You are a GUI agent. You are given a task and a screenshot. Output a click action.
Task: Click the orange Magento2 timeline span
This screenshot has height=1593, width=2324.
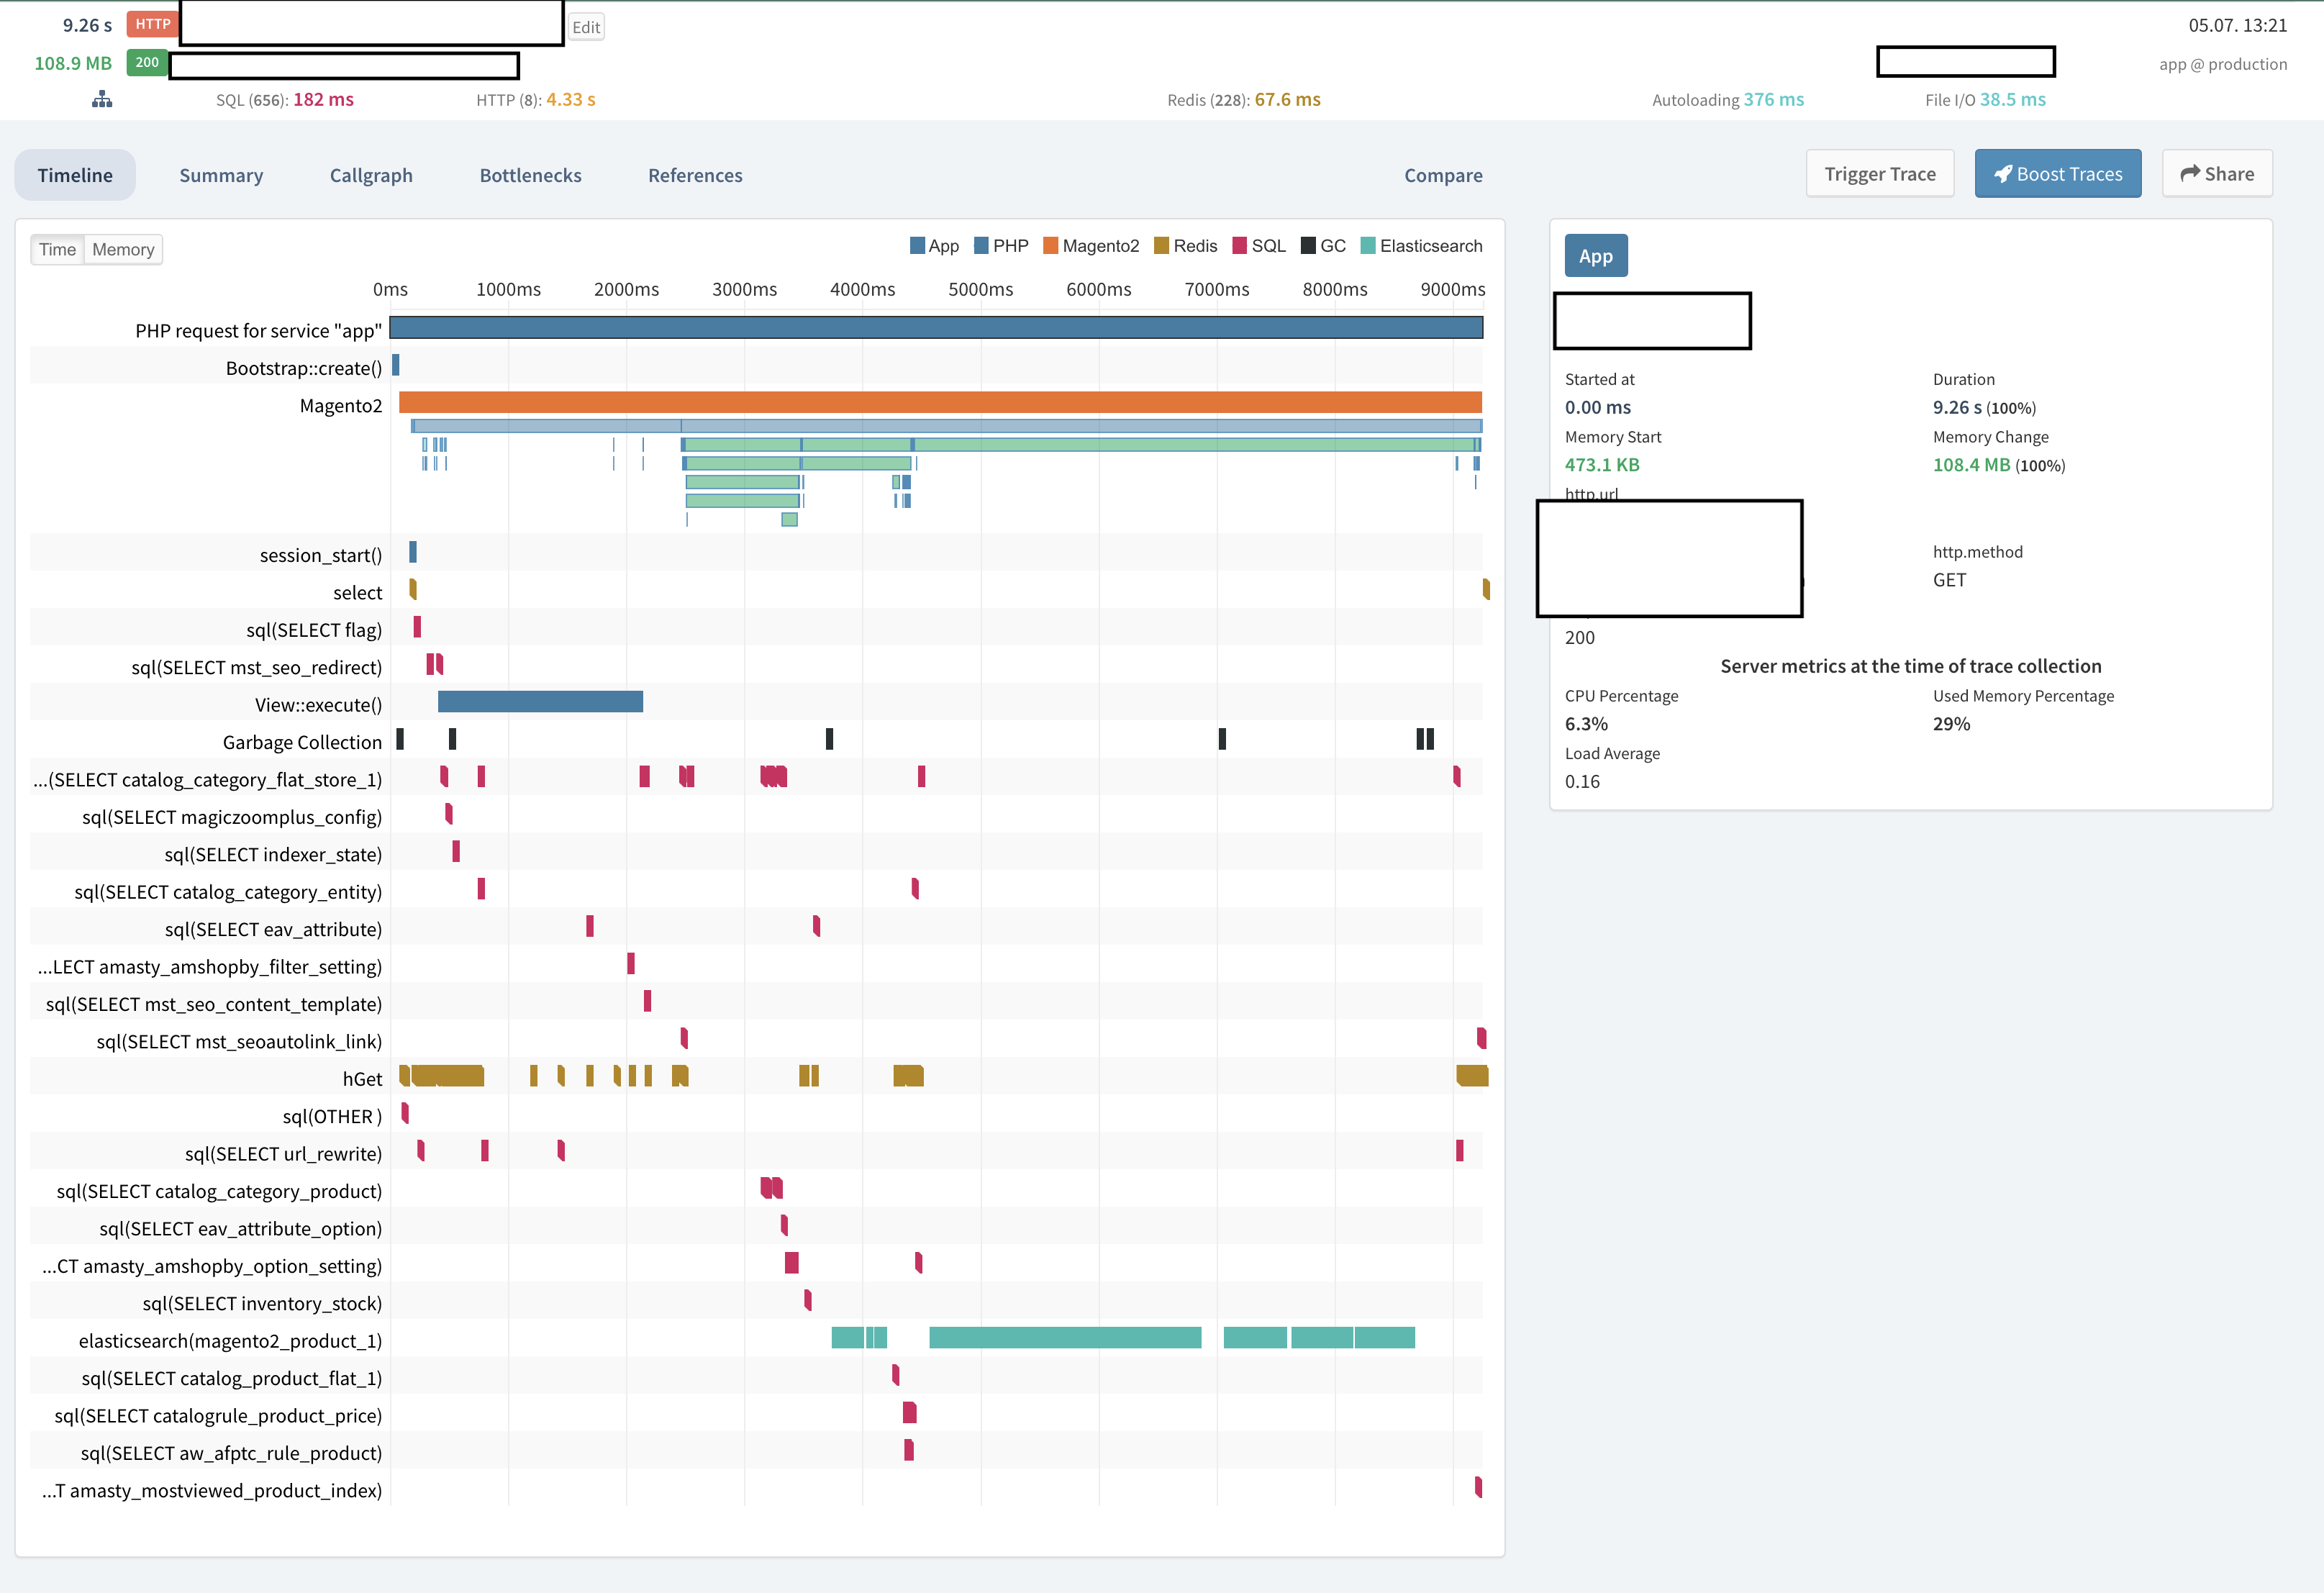(x=940, y=402)
